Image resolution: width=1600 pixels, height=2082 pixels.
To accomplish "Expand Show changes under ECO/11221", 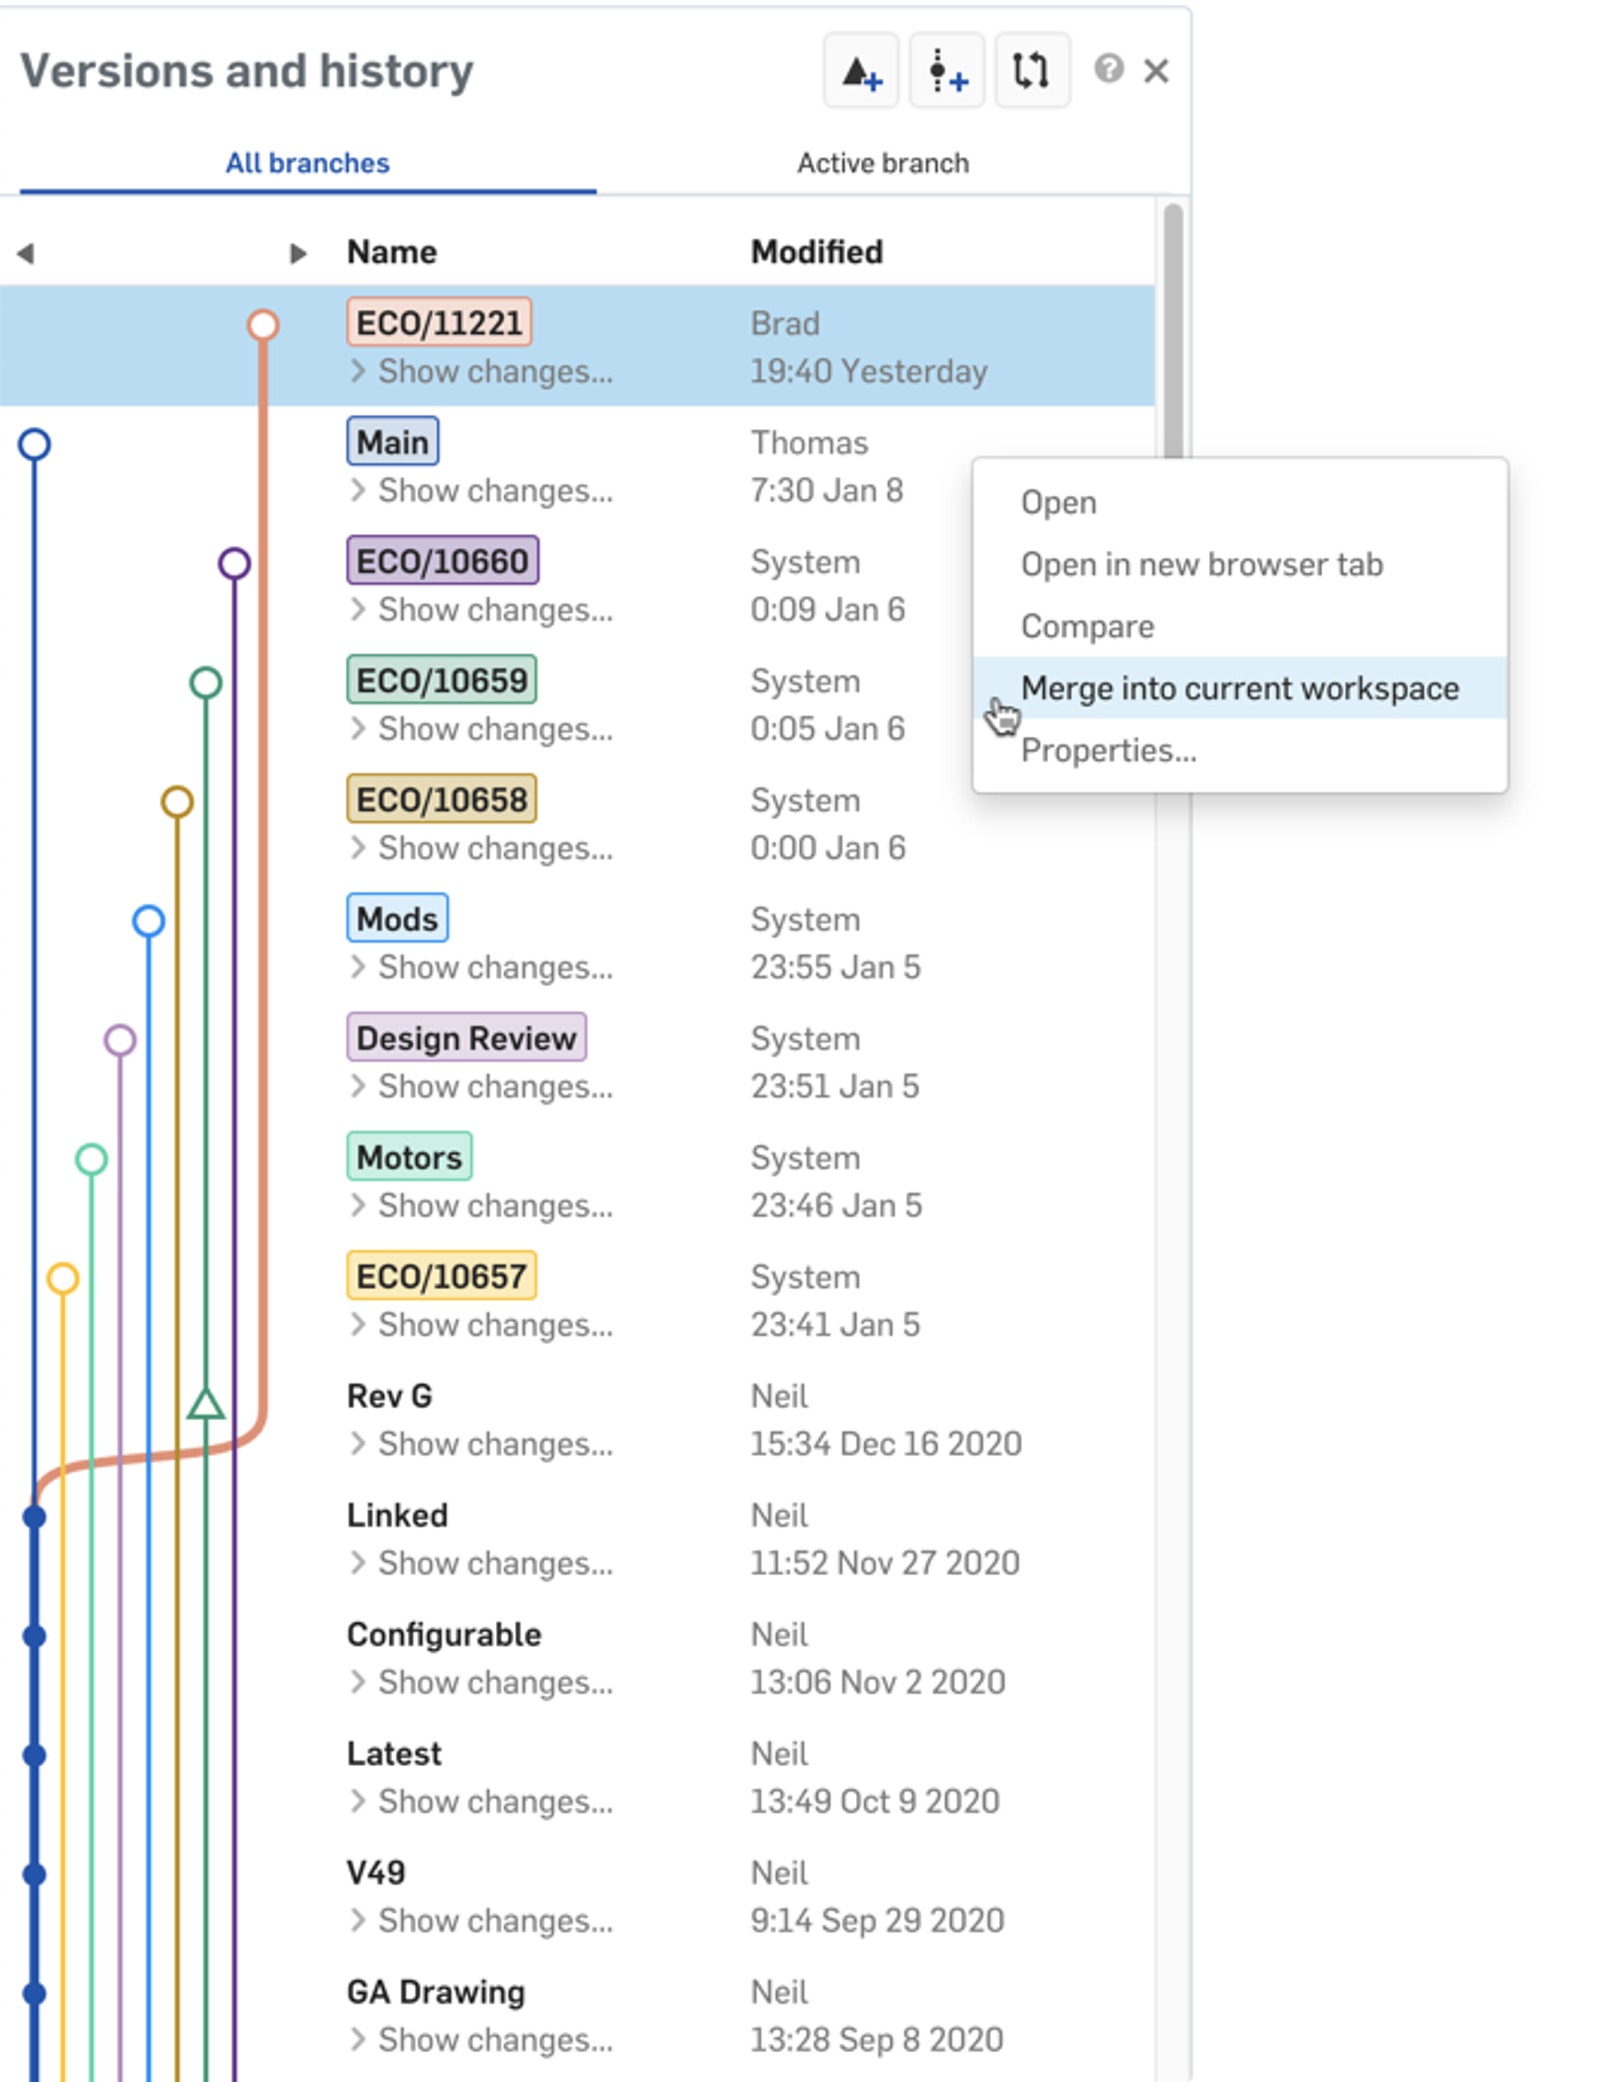I will [x=494, y=372].
